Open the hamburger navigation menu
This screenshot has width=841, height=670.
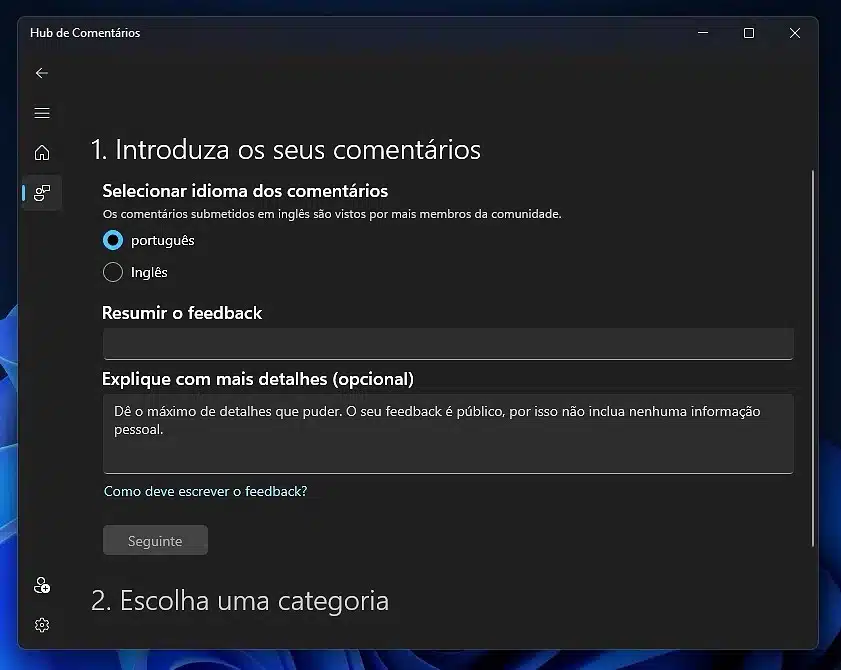pos(42,113)
